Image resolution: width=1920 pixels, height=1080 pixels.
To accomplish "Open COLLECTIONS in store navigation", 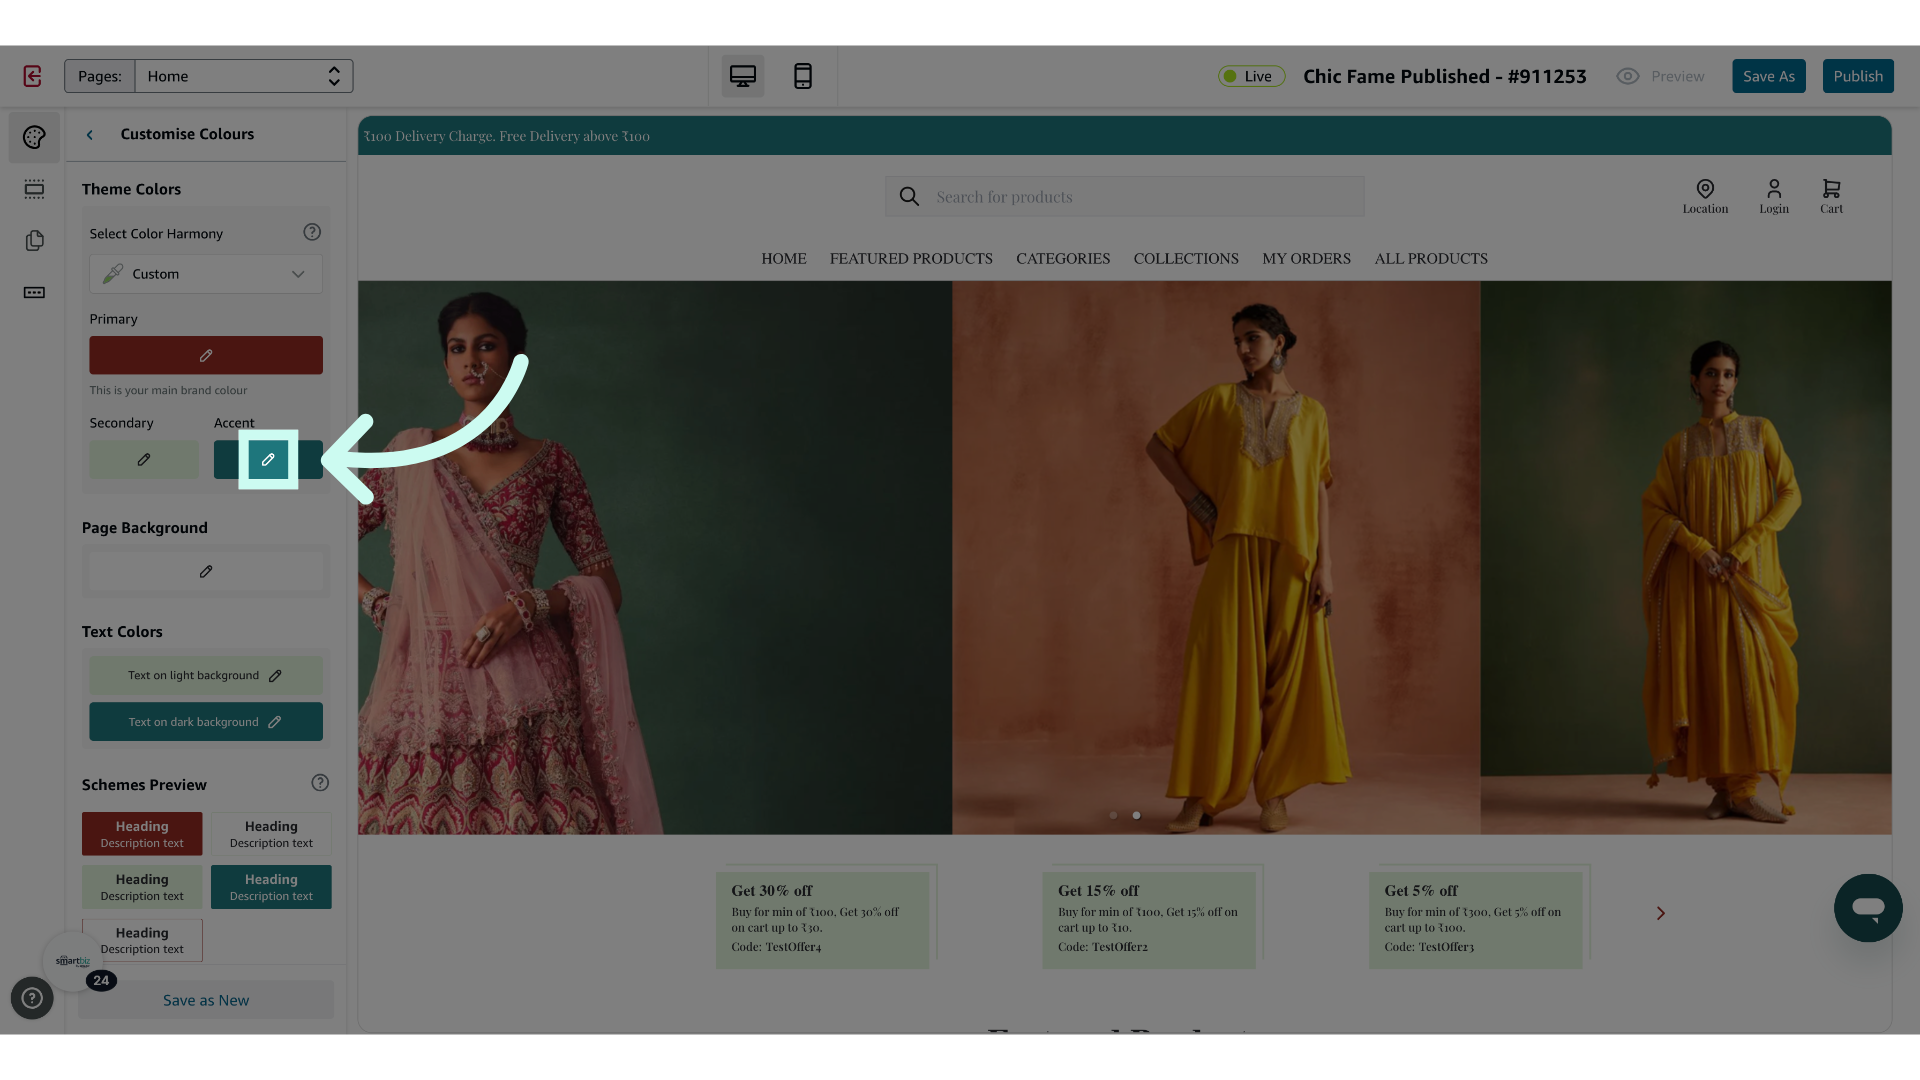I will click(1186, 259).
